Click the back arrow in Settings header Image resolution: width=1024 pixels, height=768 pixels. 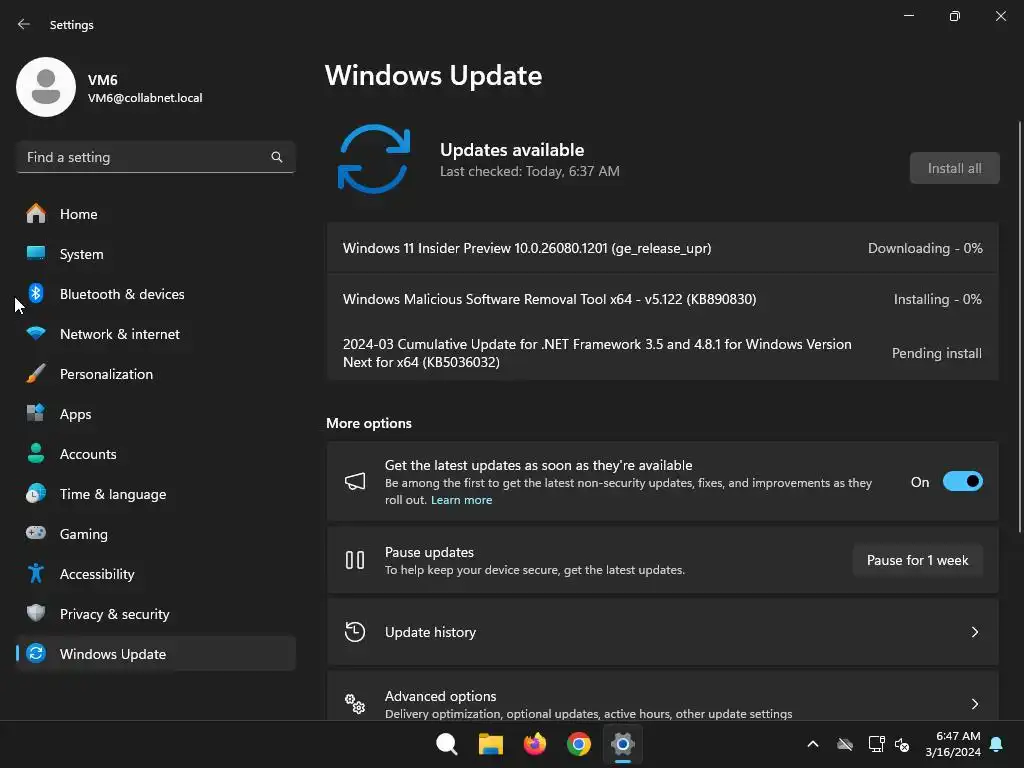tap(24, 24)
